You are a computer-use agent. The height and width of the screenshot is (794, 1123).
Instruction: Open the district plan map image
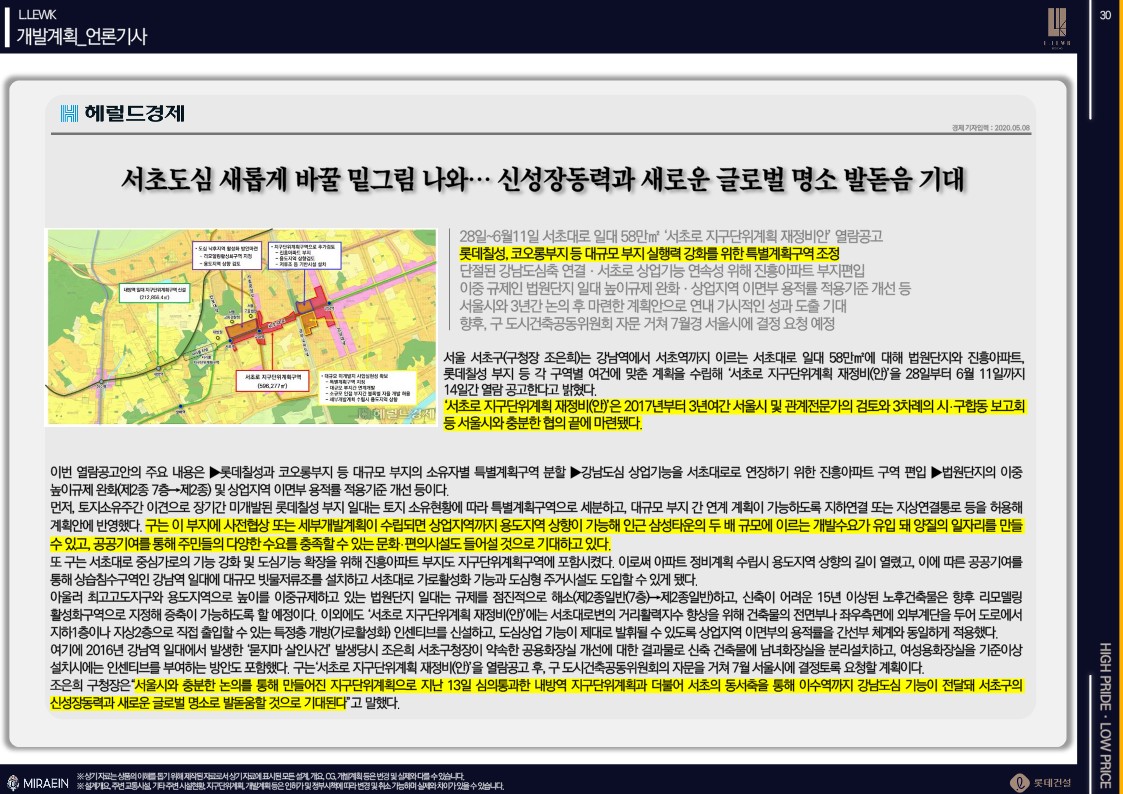pyautogui.click(x=241, y=326)
